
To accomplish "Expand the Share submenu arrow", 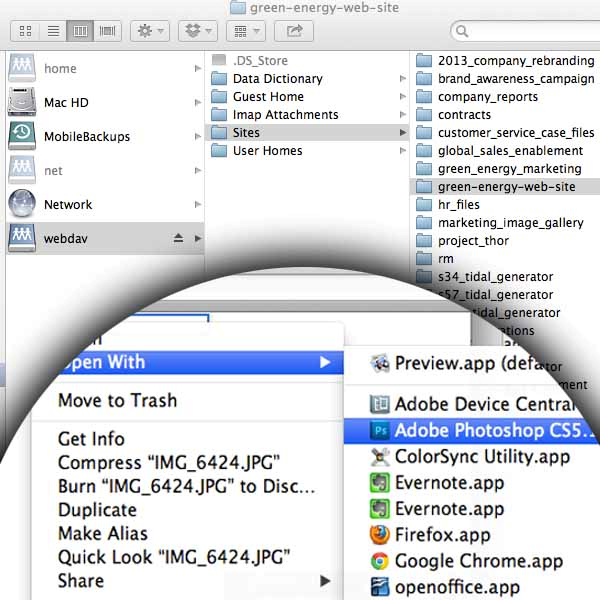I will pos(325,581).
